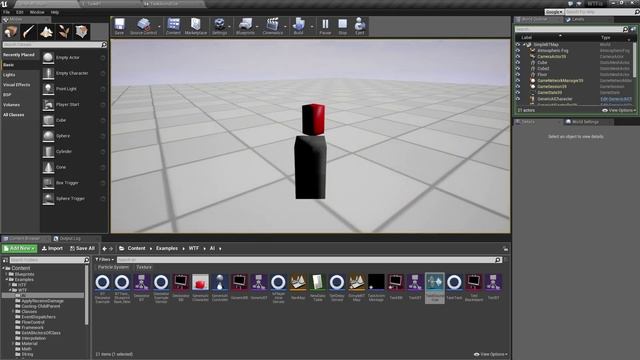Pick the Cylinder primitive icon
Image resolution: width=640 pixels, height=360 pixels.
[48, 152]
